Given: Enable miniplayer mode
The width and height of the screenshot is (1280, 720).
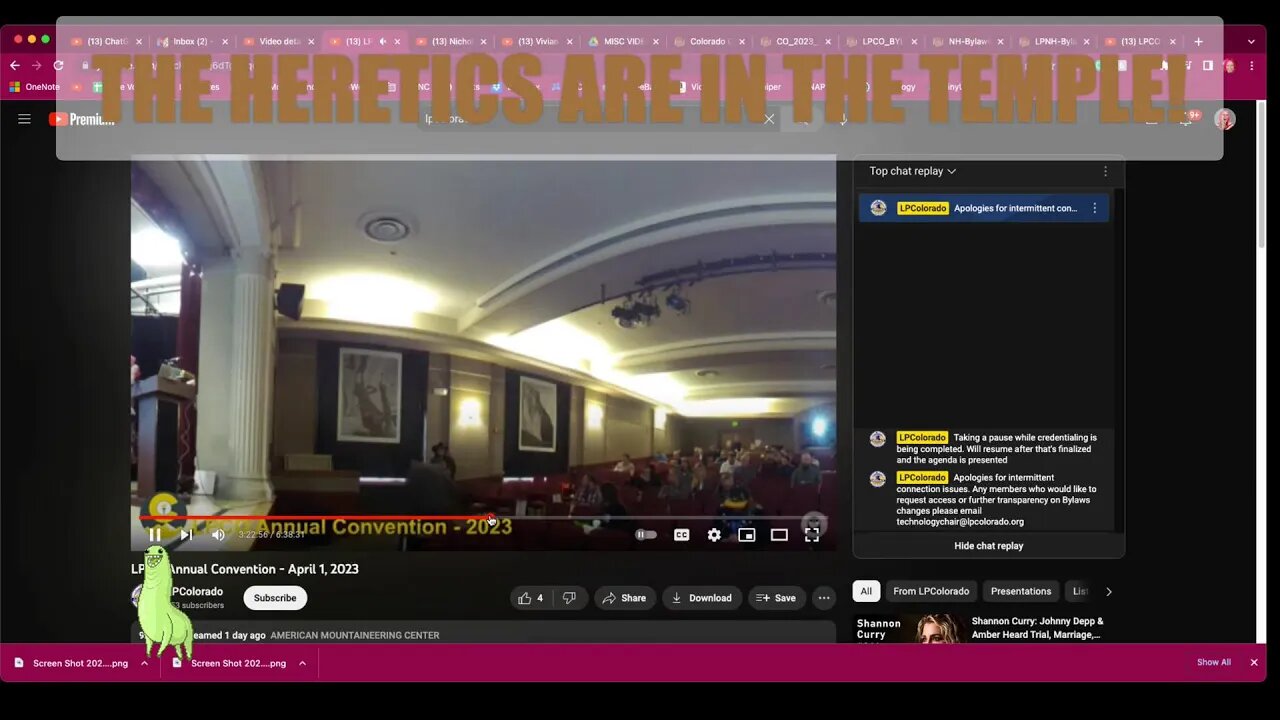Looking at the screenshot, I should [746, 535].
